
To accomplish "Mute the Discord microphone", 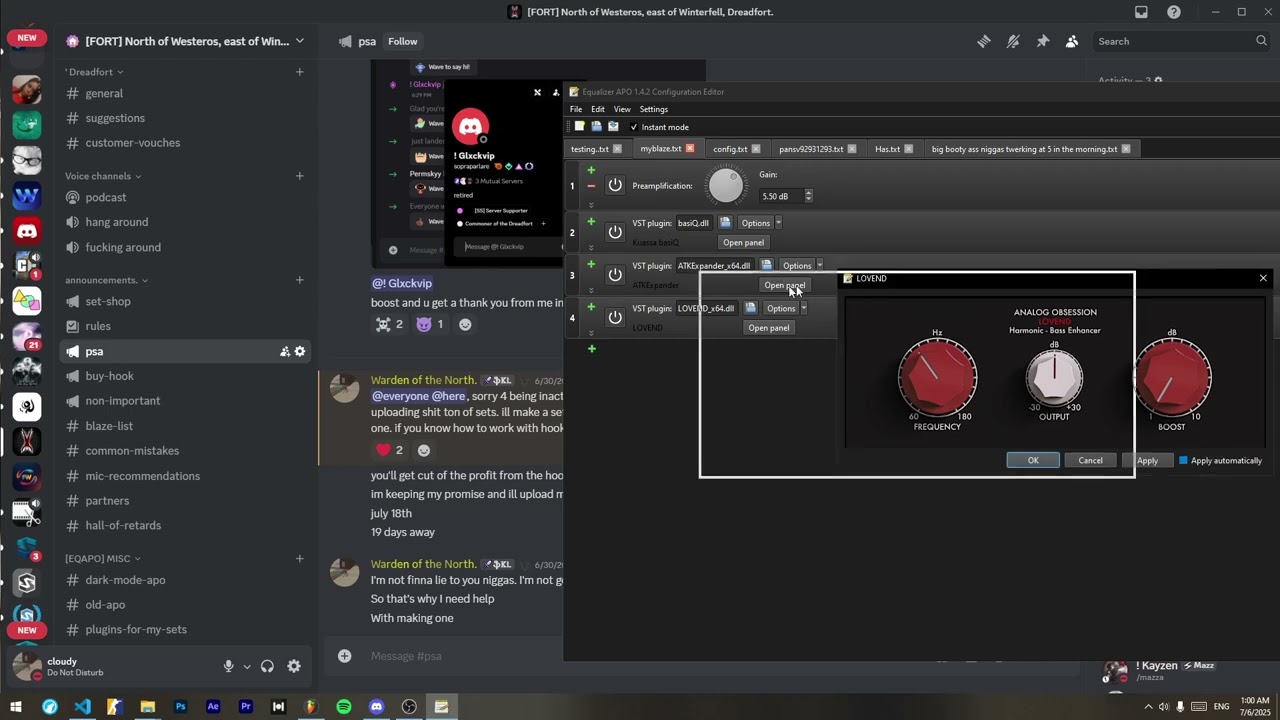I will point(229,666).
